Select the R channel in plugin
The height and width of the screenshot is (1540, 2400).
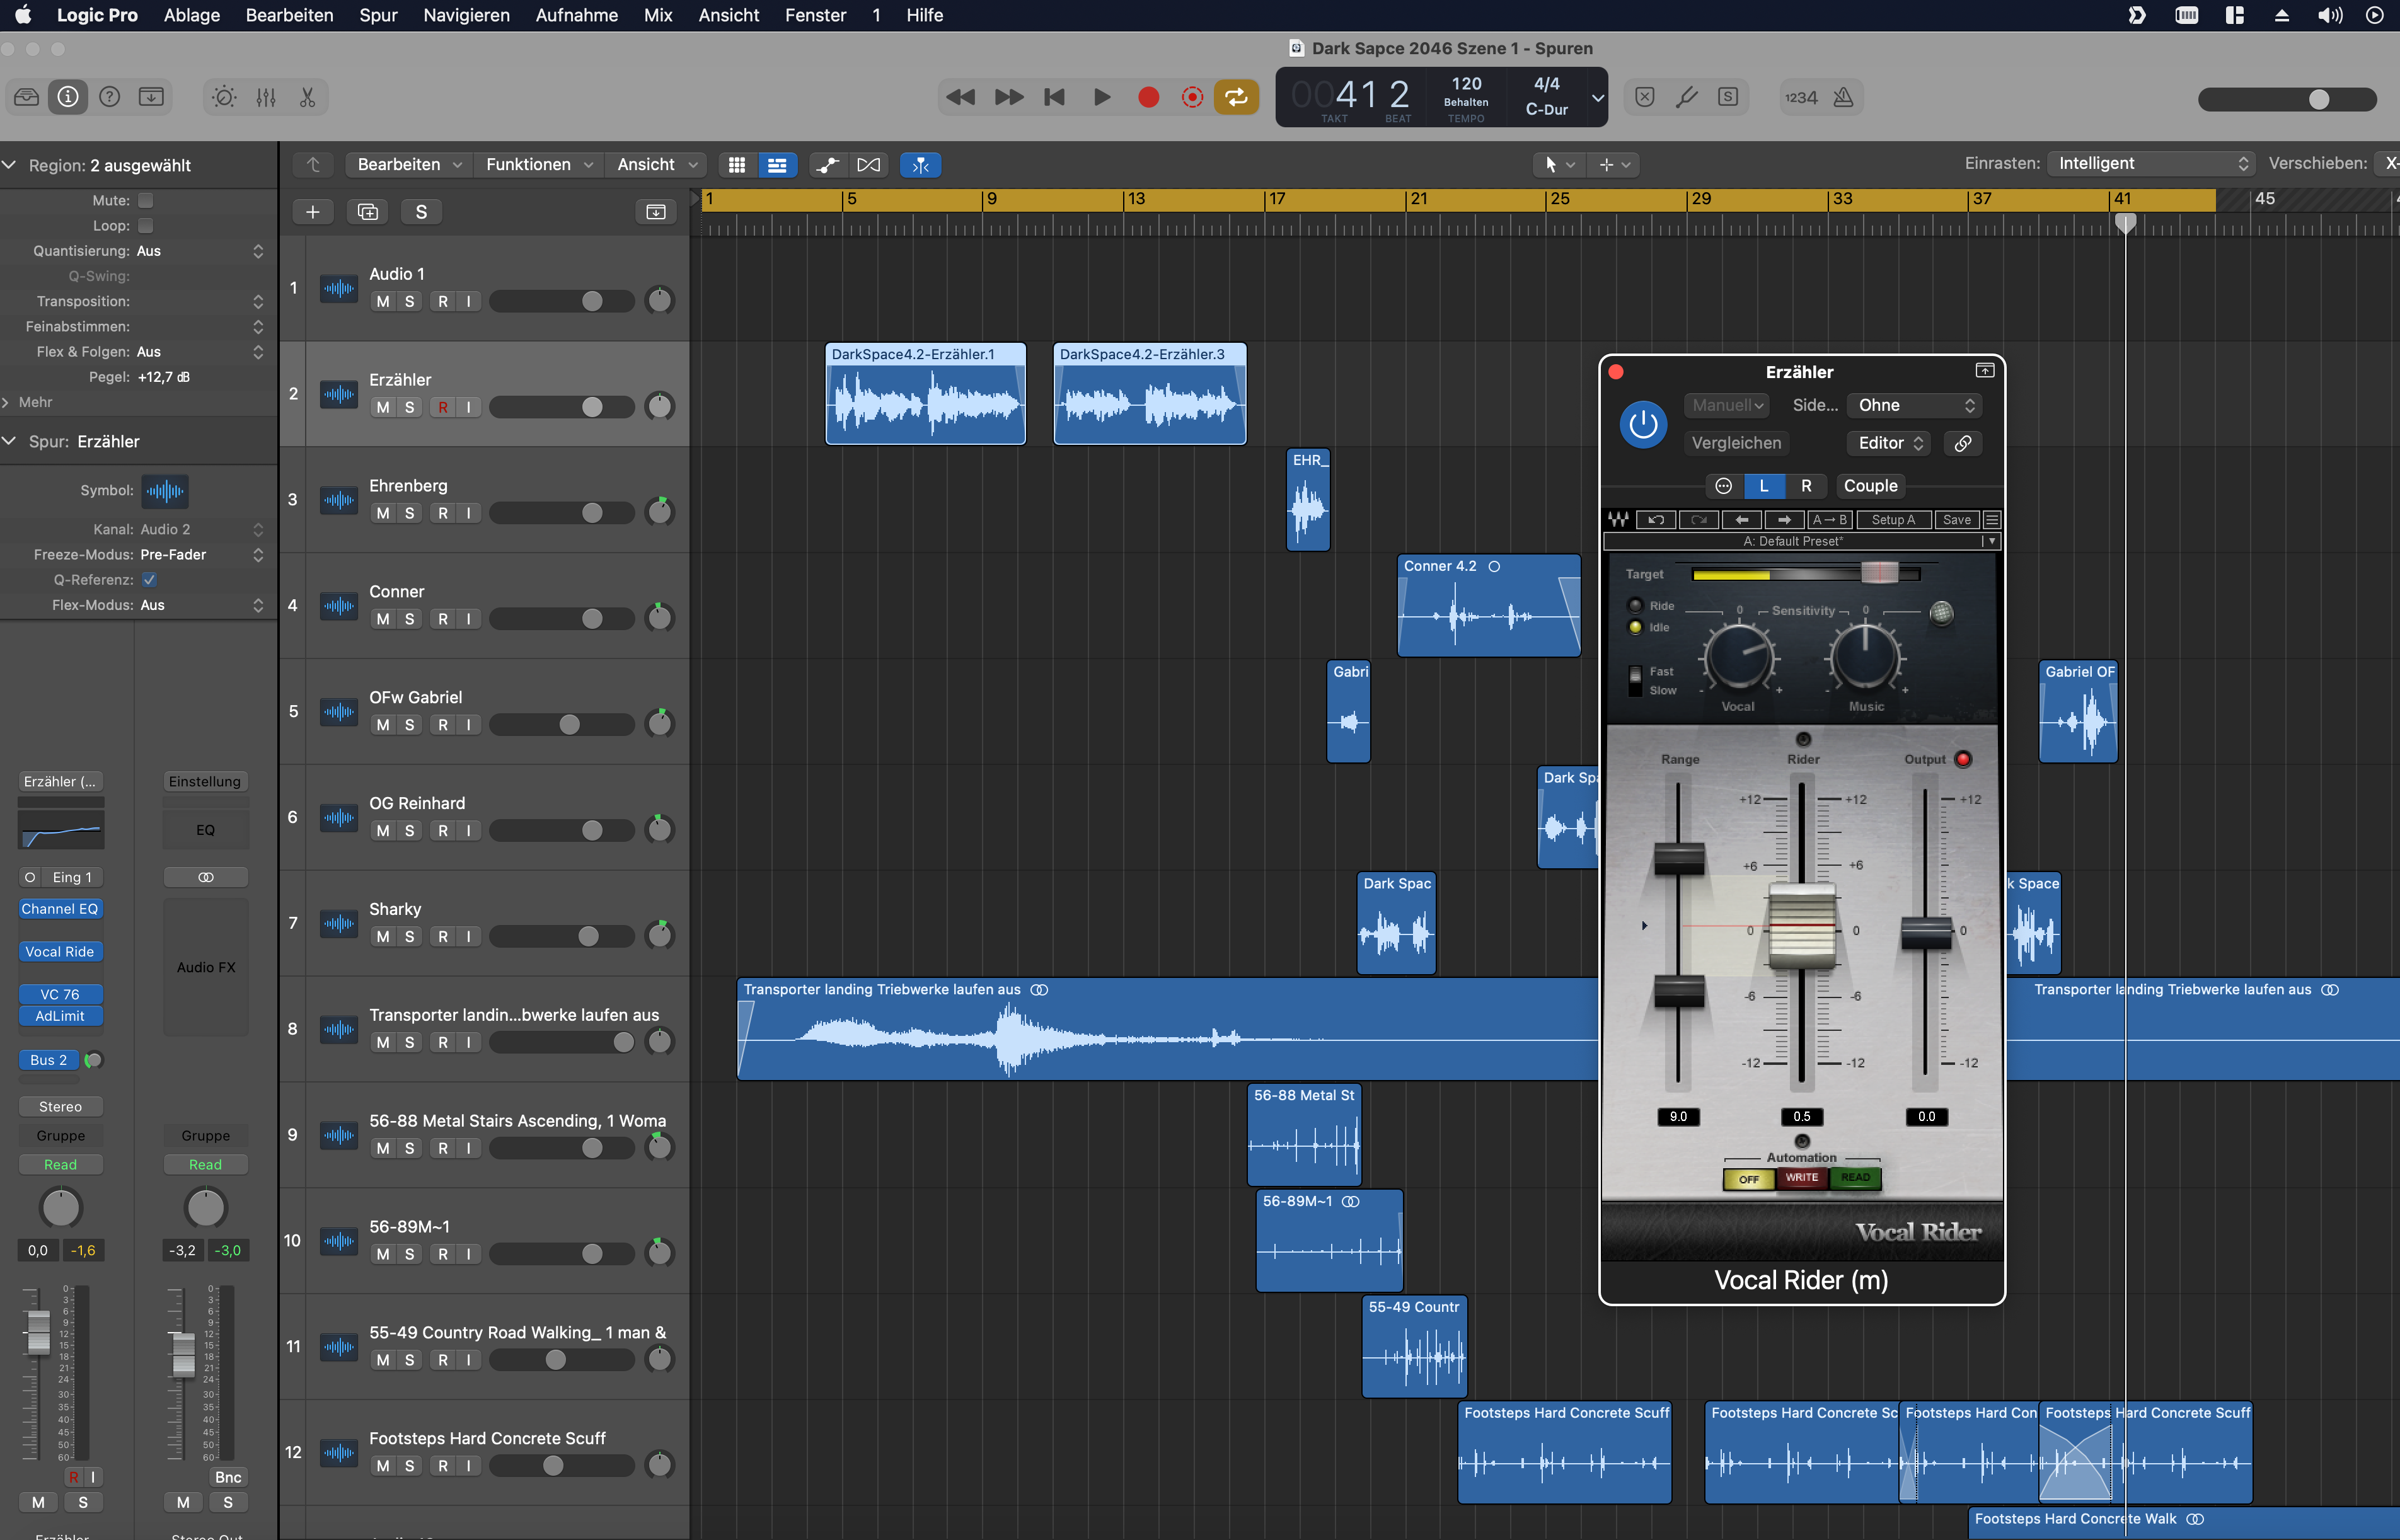click(x=1806, y=486)
